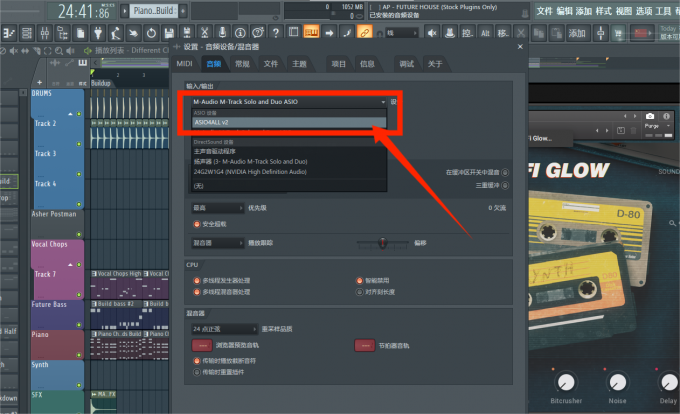
Task: Adjust the 偏移 offset slider
Action: pos(382,244)
